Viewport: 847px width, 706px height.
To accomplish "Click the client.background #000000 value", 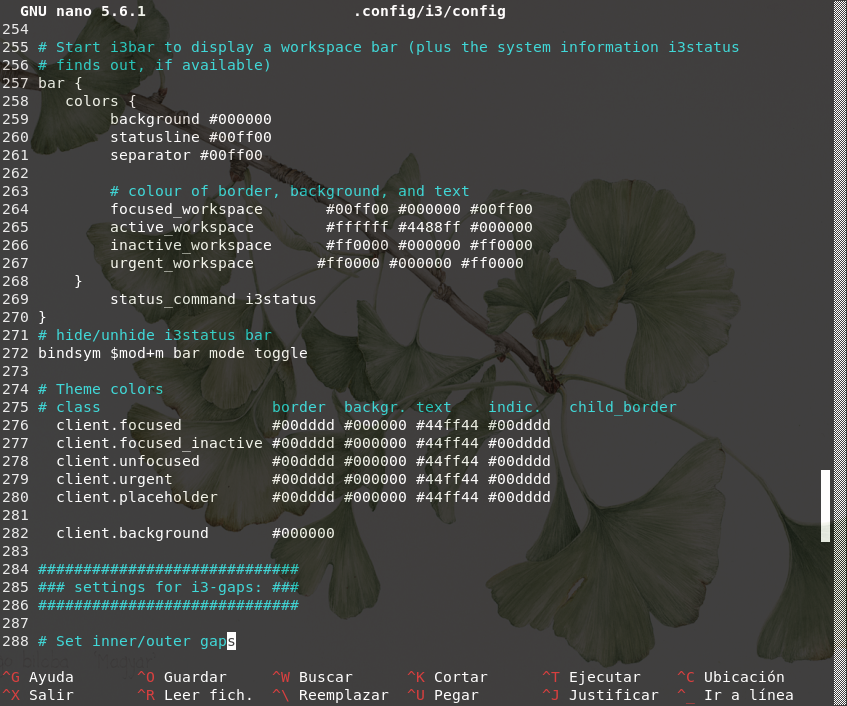I will [x=303, y=533].
